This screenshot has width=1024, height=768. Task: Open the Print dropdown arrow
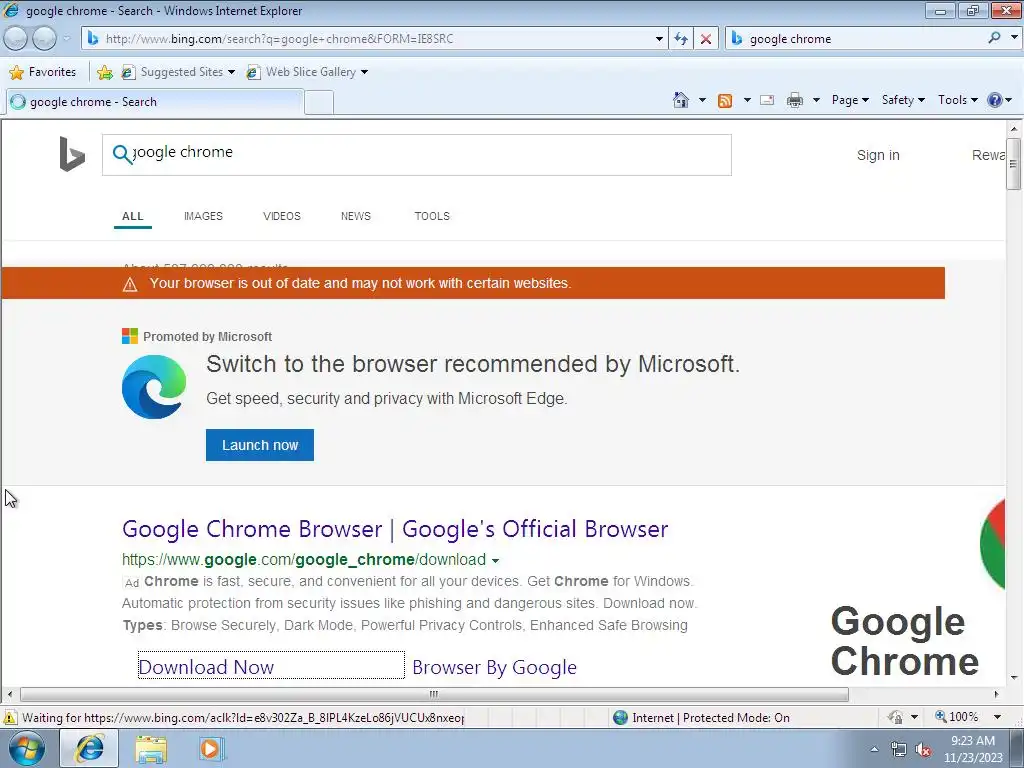(816, 100)
